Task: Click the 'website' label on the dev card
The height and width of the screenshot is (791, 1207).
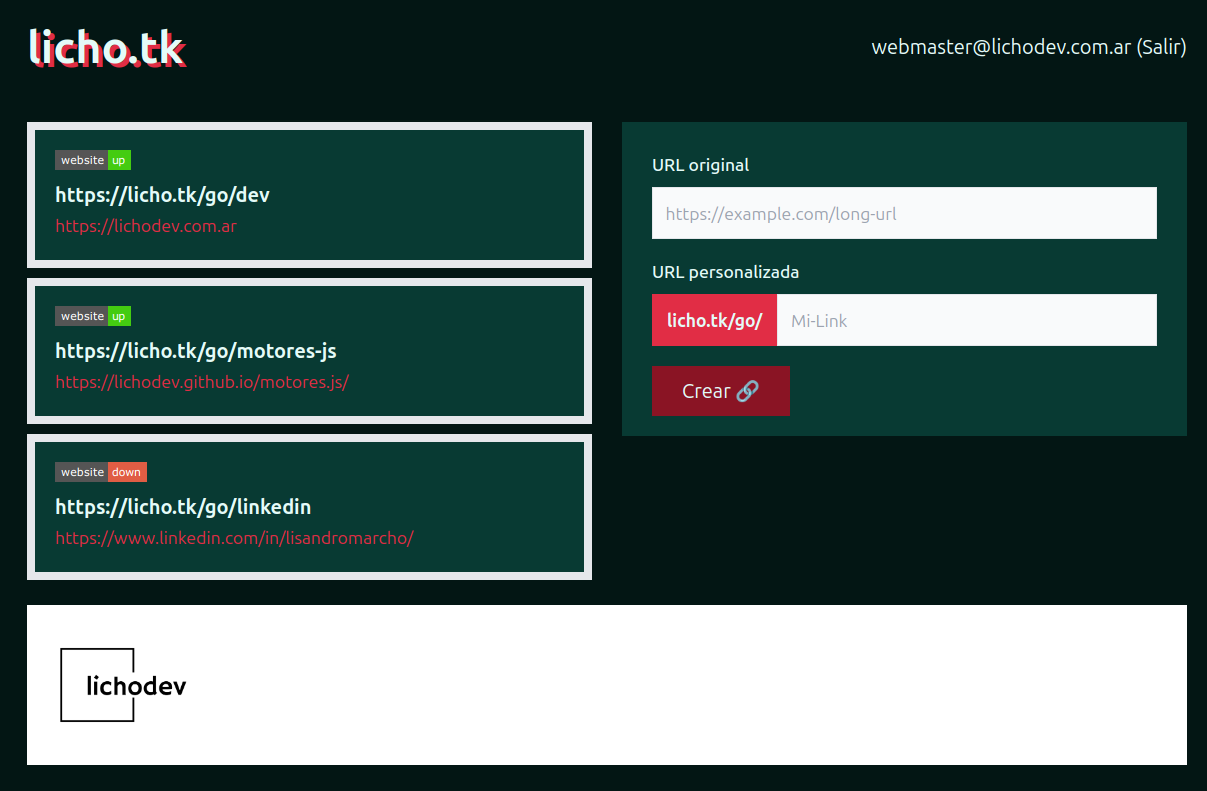Action: point(82,160)
